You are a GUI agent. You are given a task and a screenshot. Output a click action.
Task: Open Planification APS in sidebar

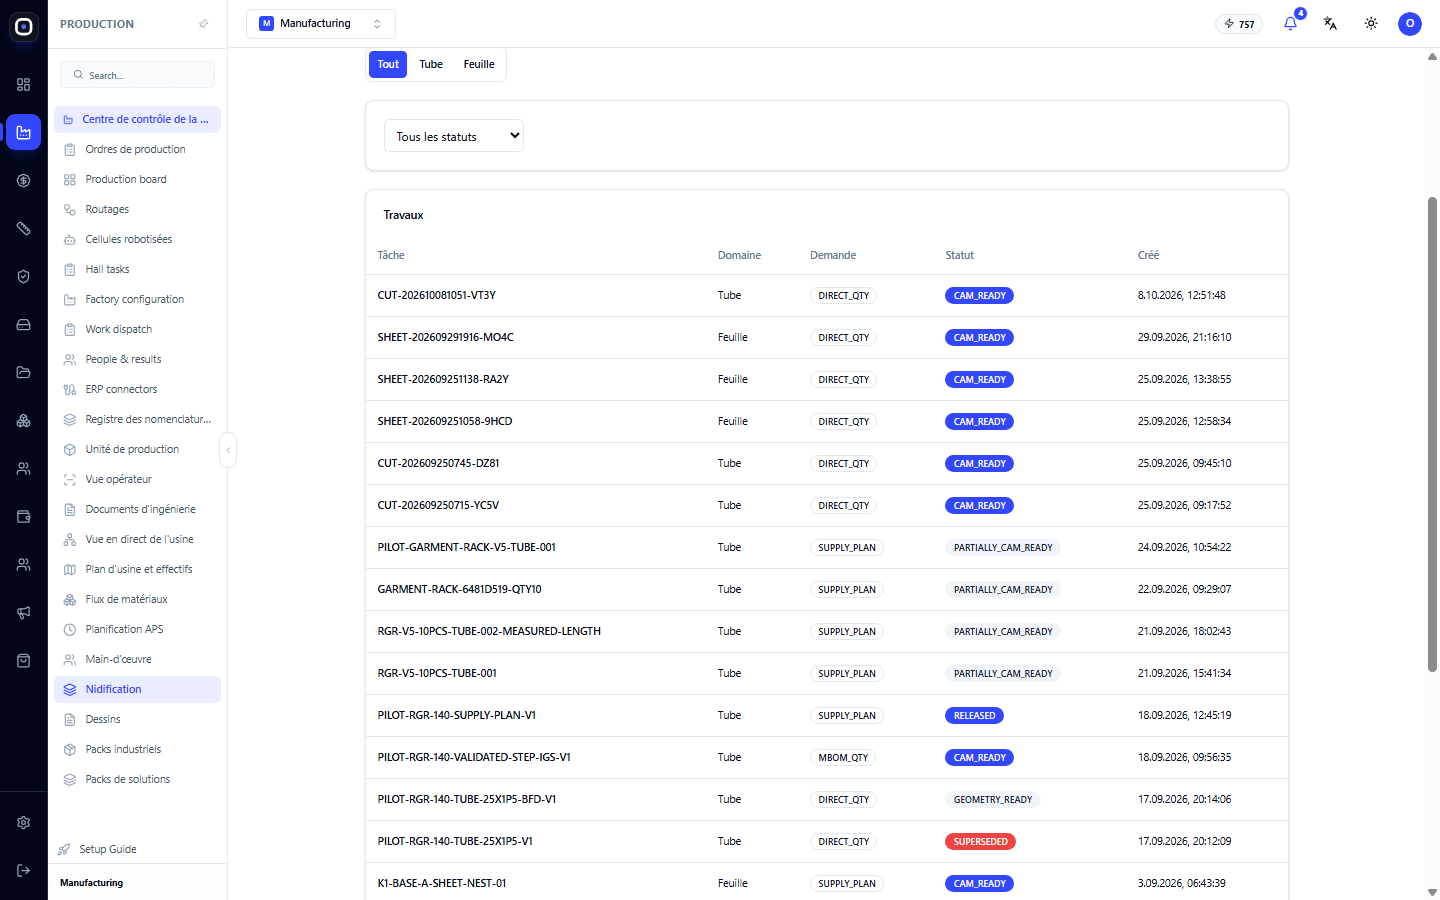tap(138, 629)
